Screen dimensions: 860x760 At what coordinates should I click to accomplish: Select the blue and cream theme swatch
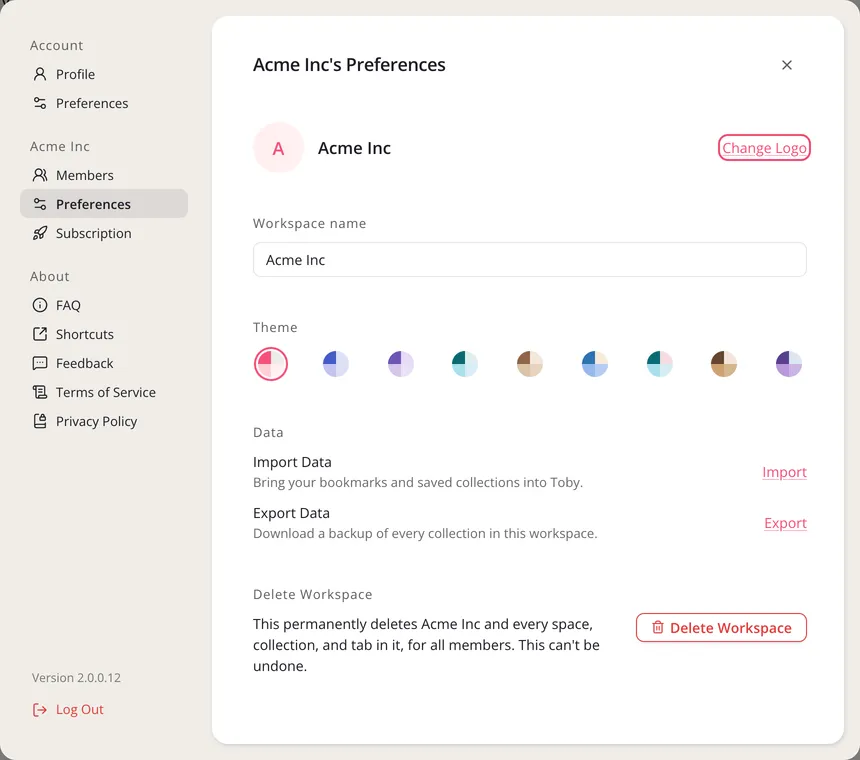point(595,364)
